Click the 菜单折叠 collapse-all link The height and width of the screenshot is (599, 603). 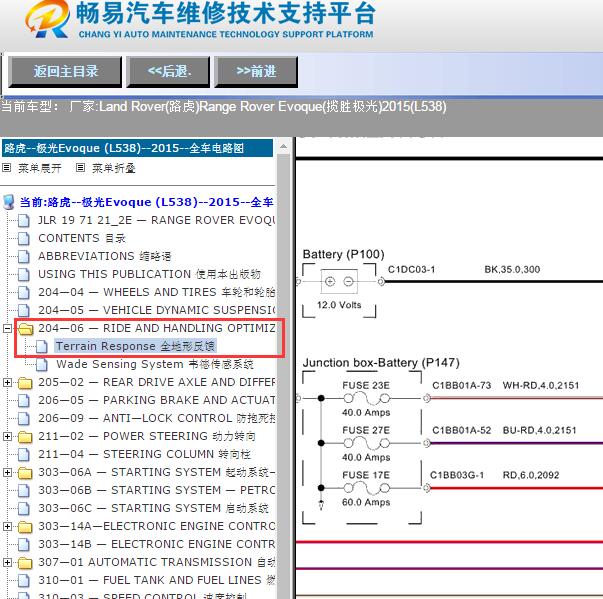point(113,168)
